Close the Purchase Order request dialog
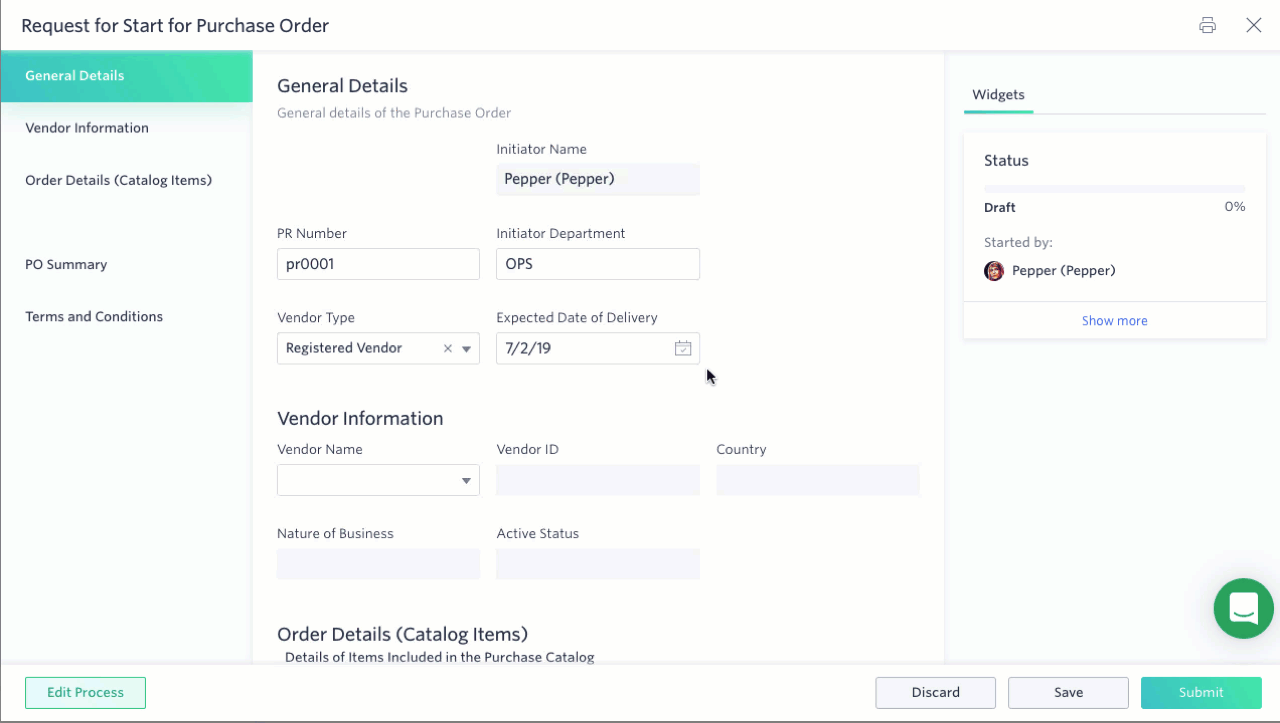Image resolution: width=1280 pixels, height=723 pixels. pos(1253,25)
